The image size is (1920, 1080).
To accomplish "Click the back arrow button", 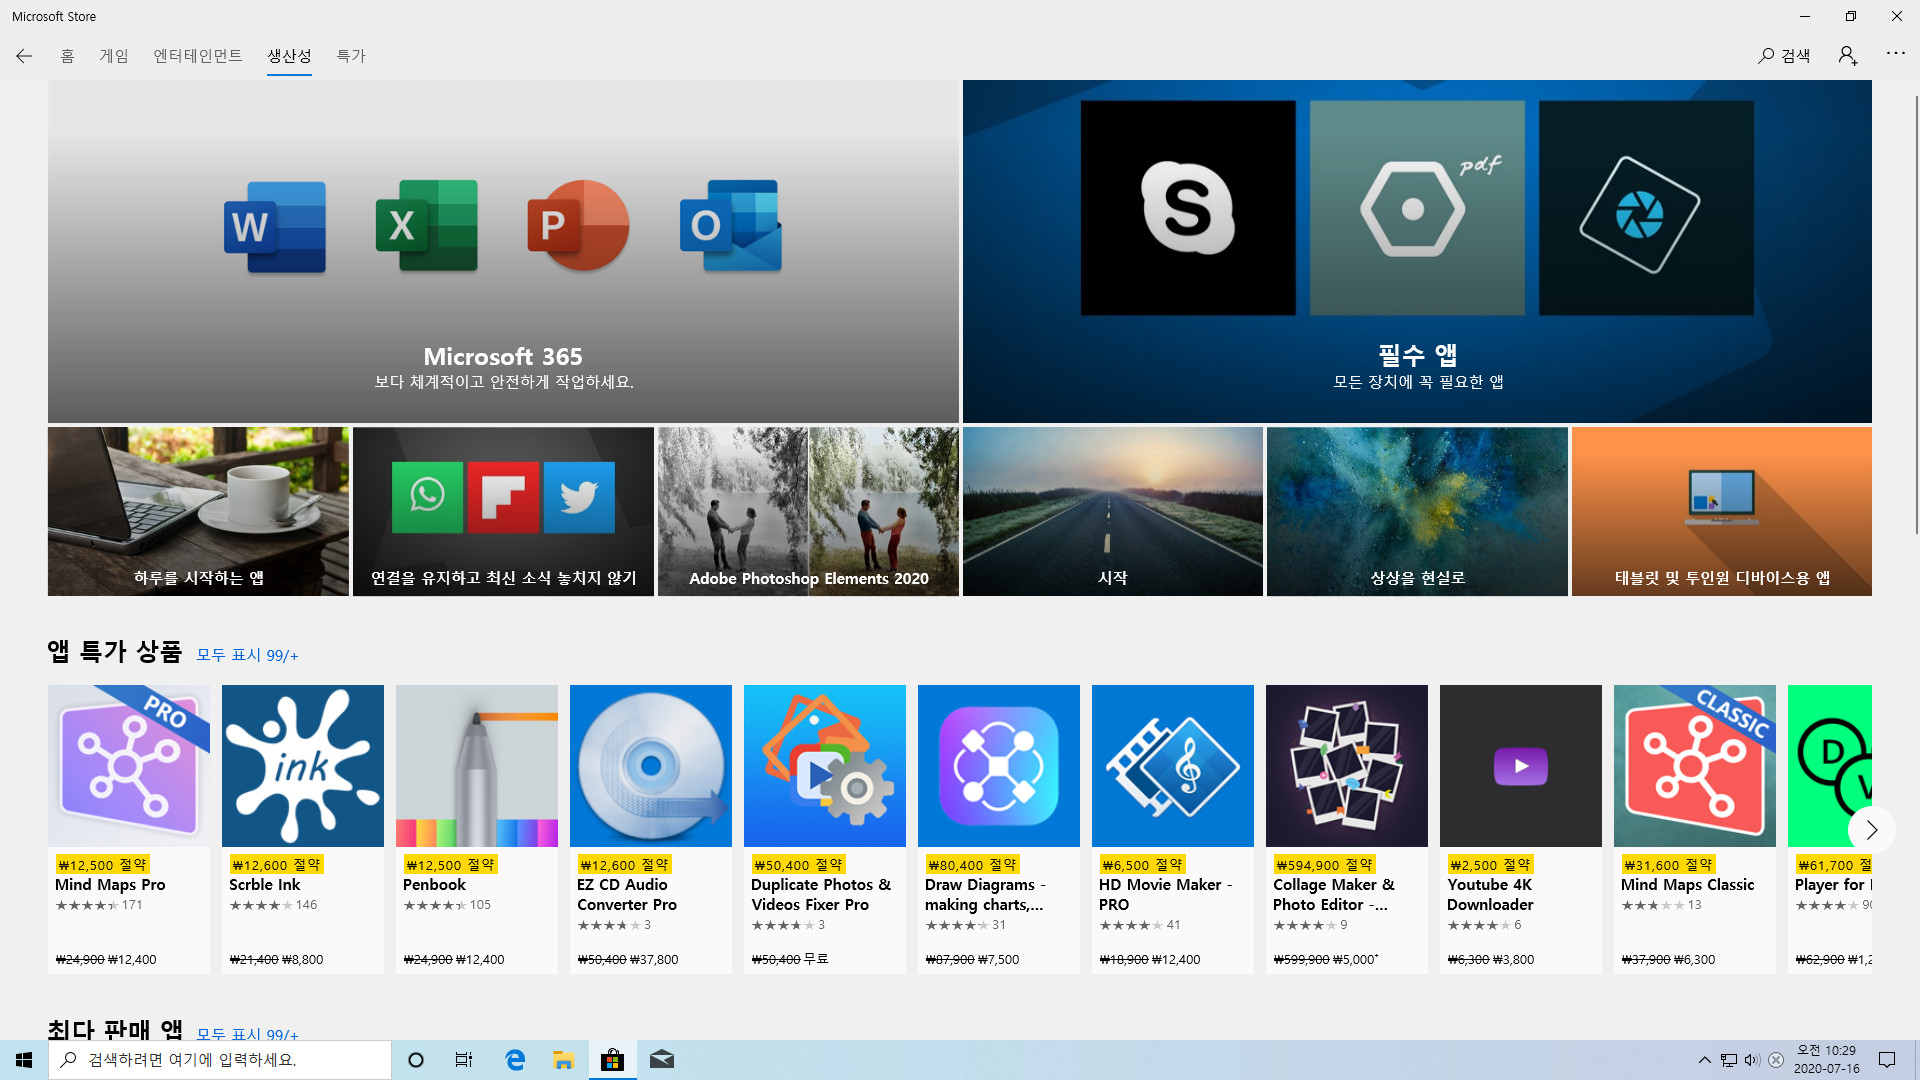I will coord(24,56).
